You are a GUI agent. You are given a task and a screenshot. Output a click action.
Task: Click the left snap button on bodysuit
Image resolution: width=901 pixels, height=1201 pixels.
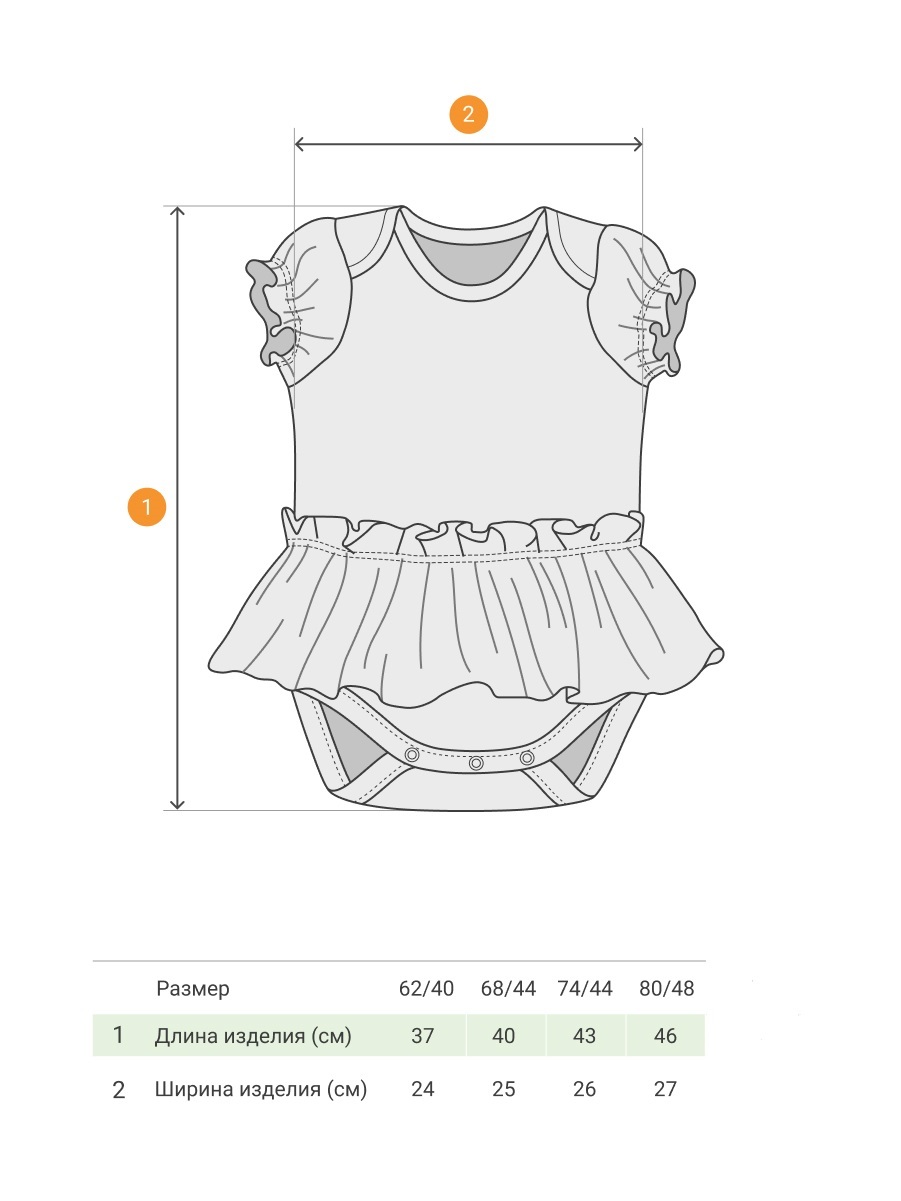pyautogui.click(x=412, y=755)
